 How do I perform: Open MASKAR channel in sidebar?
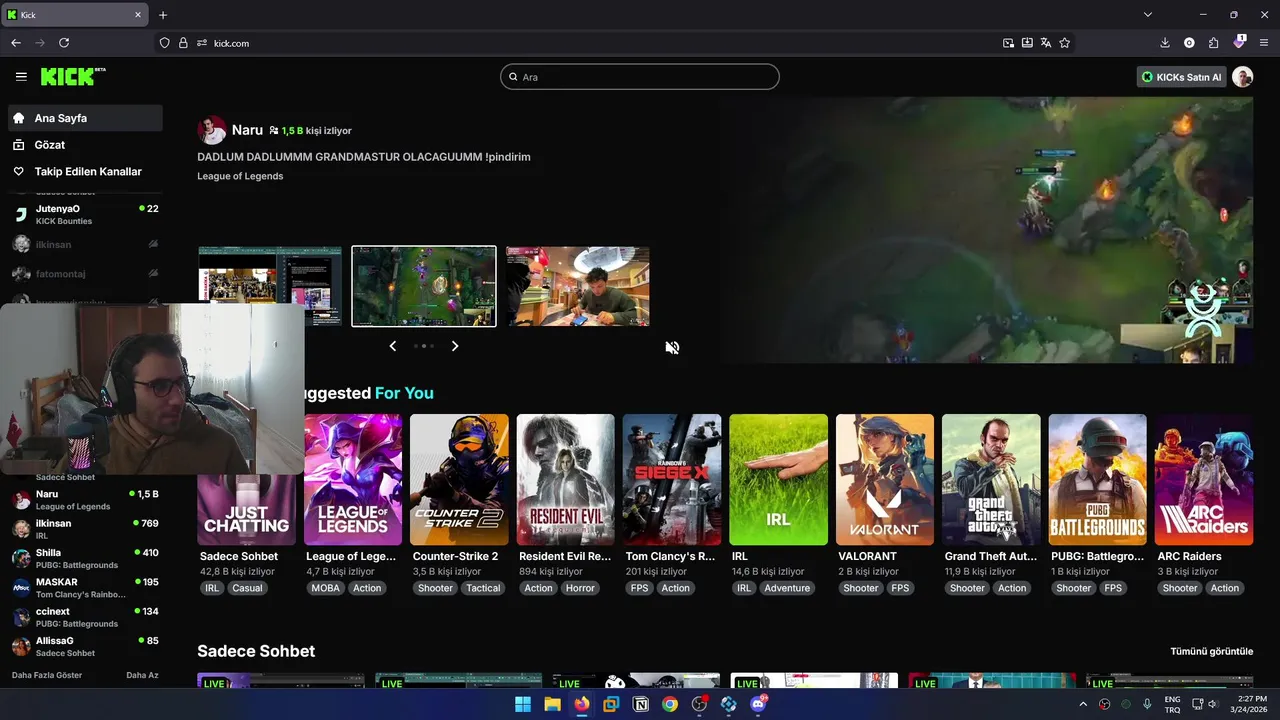tap(85, 588)
